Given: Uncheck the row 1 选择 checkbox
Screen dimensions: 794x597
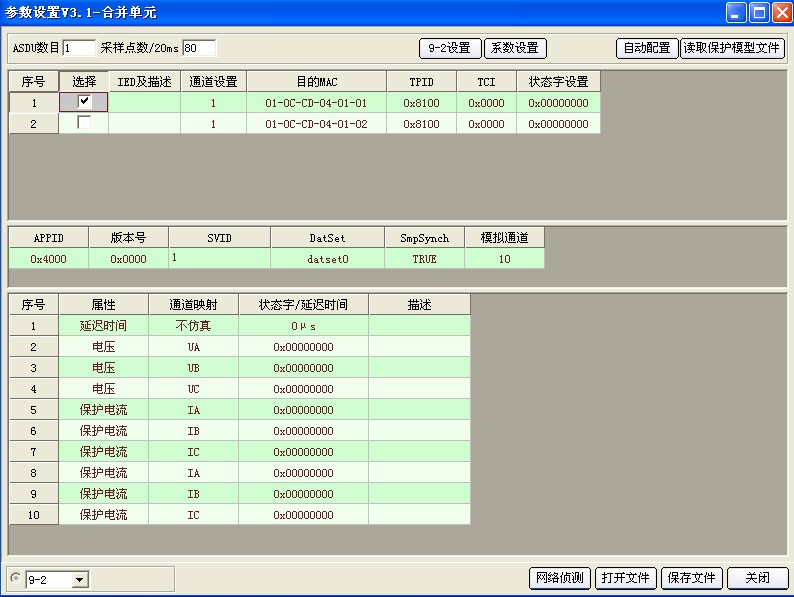Looking at the screenshot, I should coord(85,101).
